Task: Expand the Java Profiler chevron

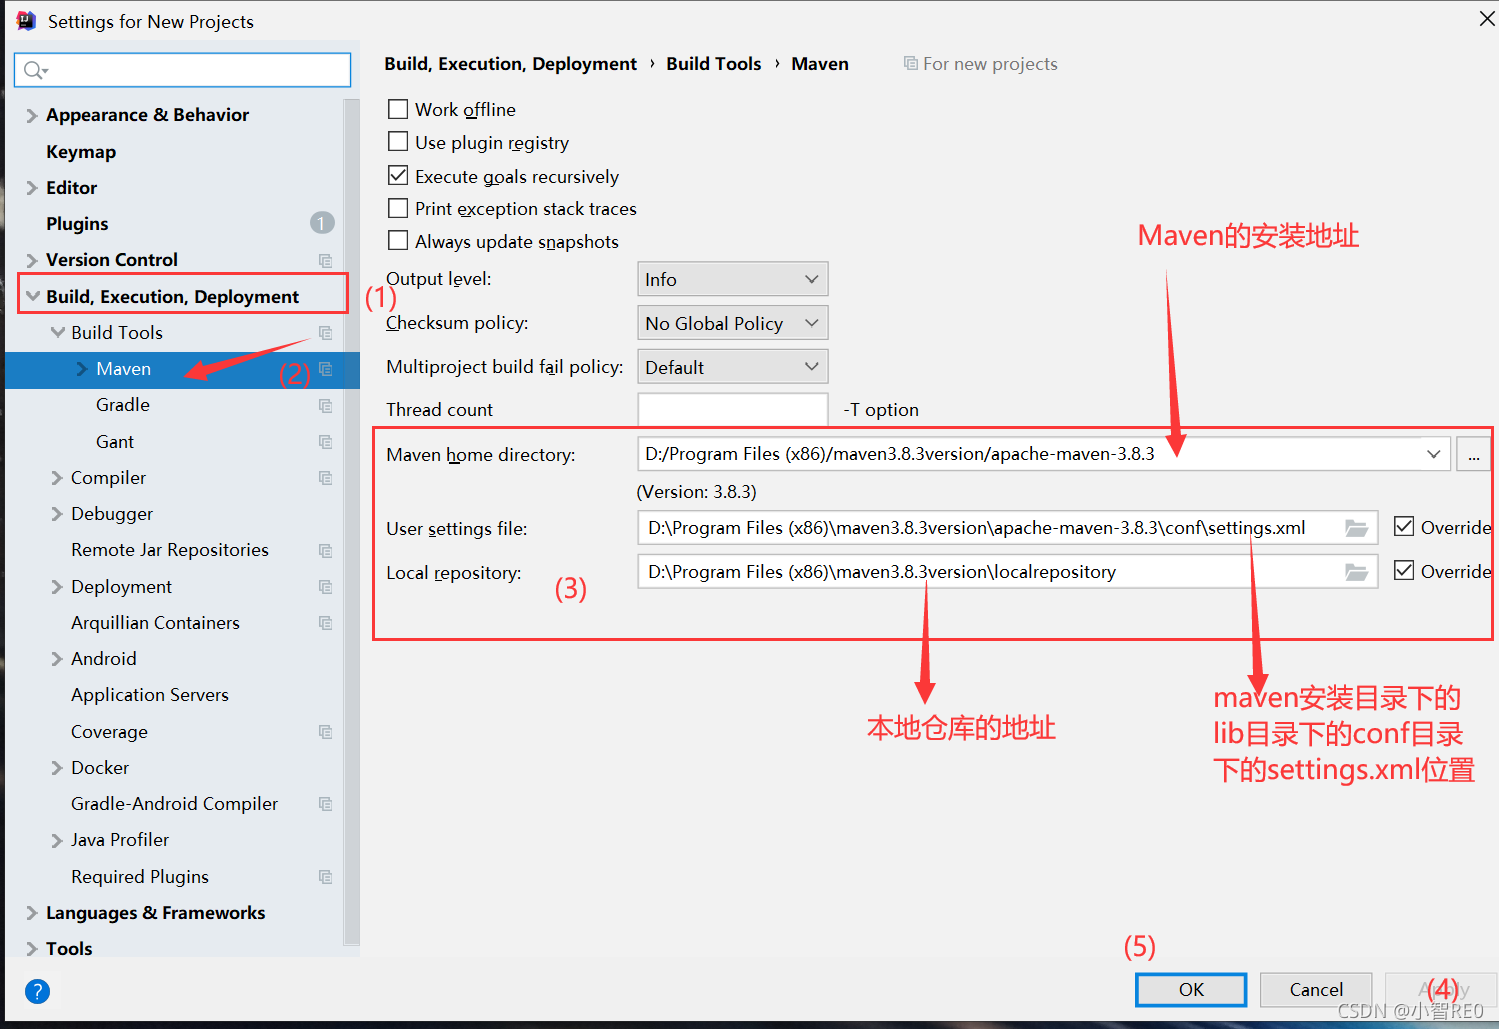Action: point(57,840)
